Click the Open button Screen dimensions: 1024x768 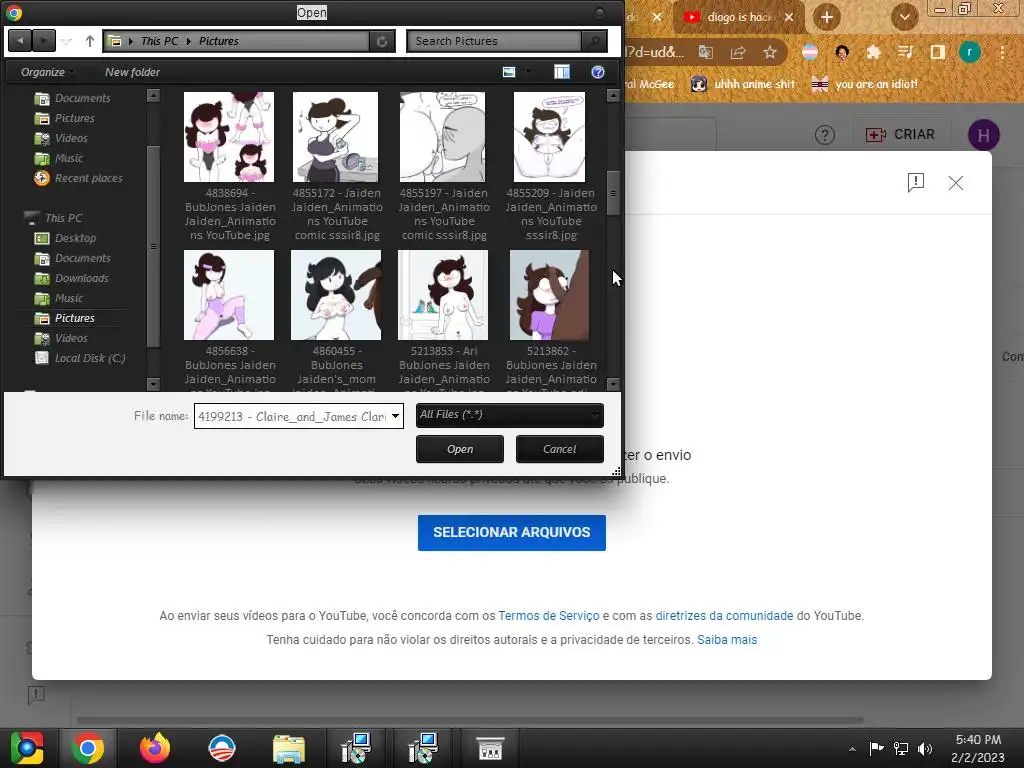tap(460, 449)
